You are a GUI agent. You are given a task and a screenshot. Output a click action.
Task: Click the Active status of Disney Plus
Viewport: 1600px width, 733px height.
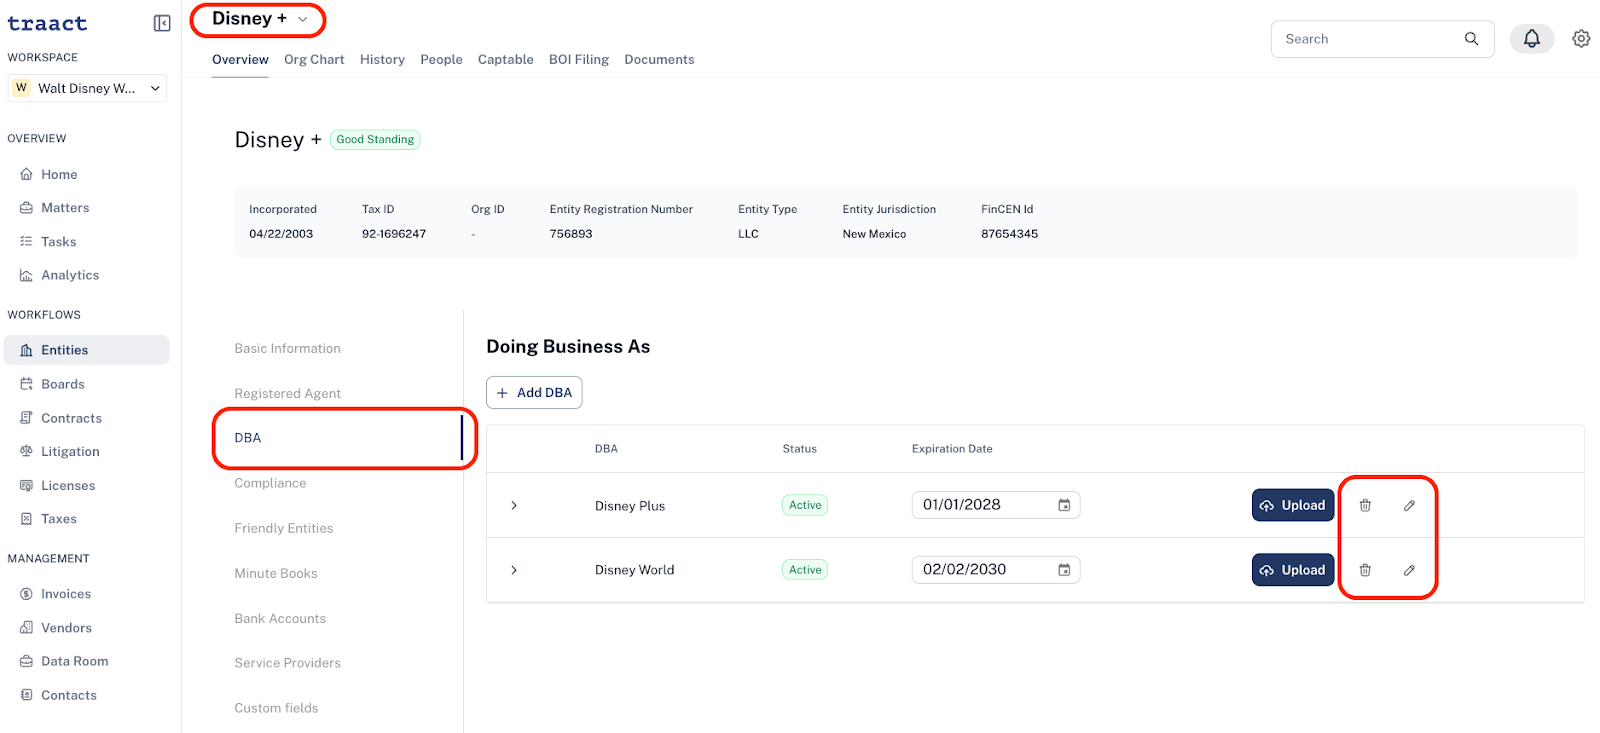pyautogui.click(x=805, y=505)
